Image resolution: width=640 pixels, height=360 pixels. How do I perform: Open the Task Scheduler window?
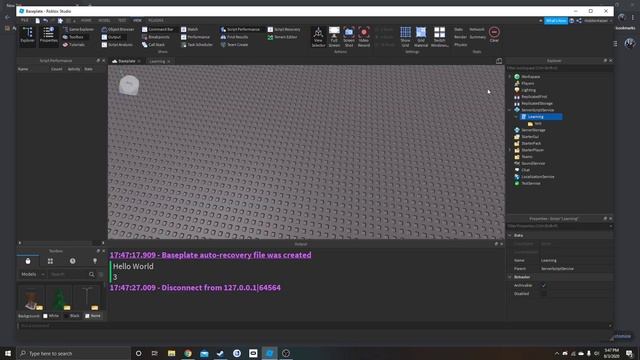coord(197,44)
